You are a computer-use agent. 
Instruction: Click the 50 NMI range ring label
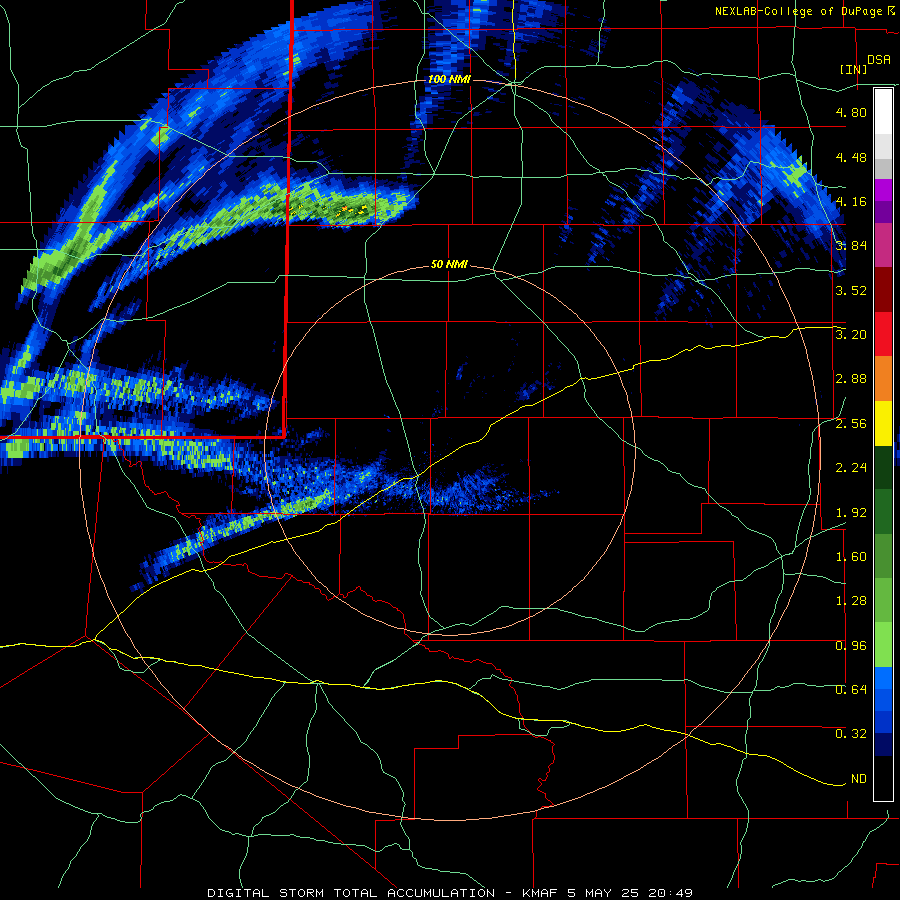(449, 265)
